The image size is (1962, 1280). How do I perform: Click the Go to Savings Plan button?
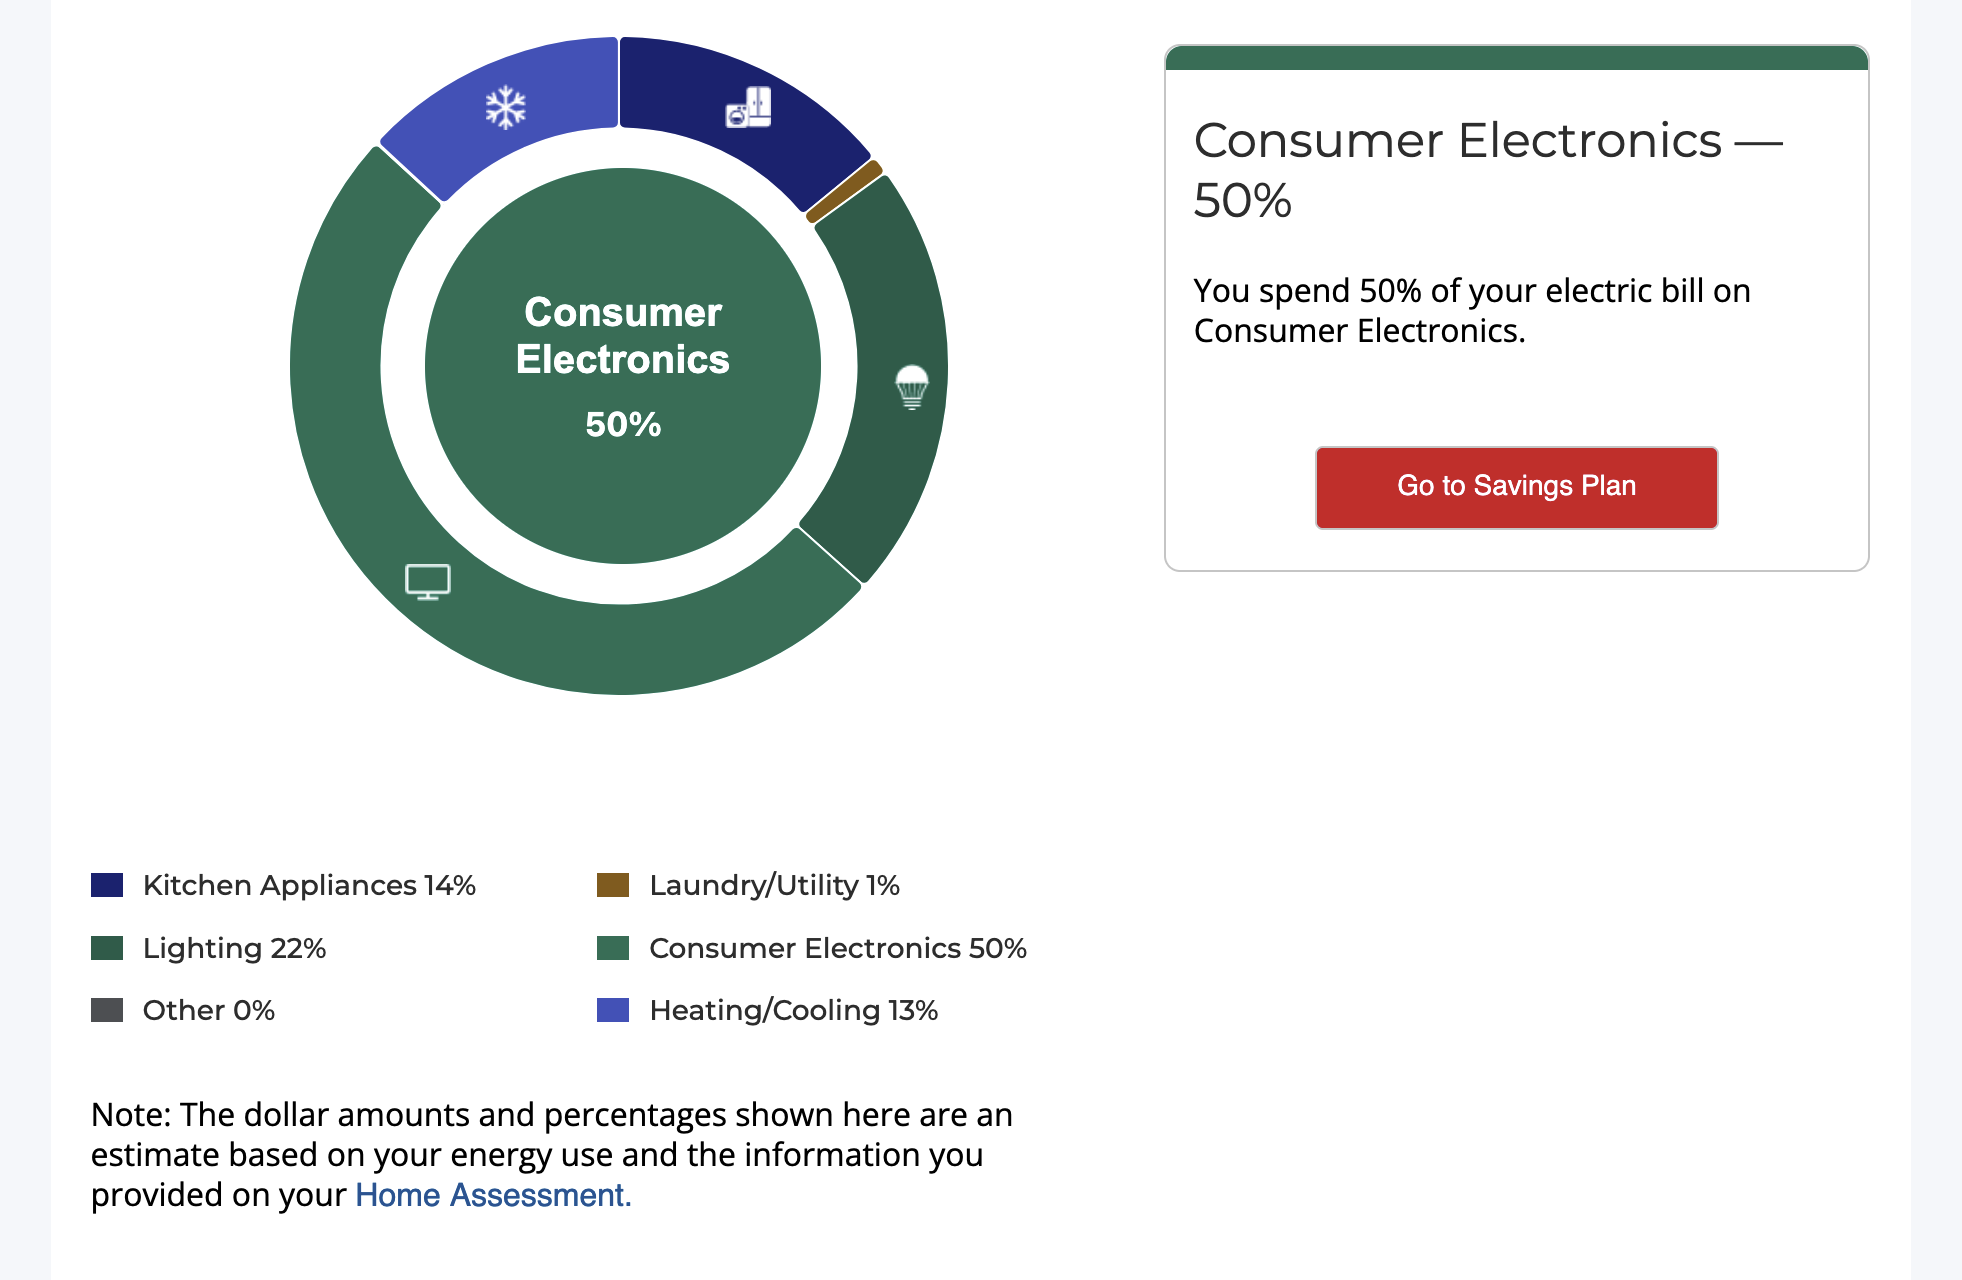pos(1516,487)
